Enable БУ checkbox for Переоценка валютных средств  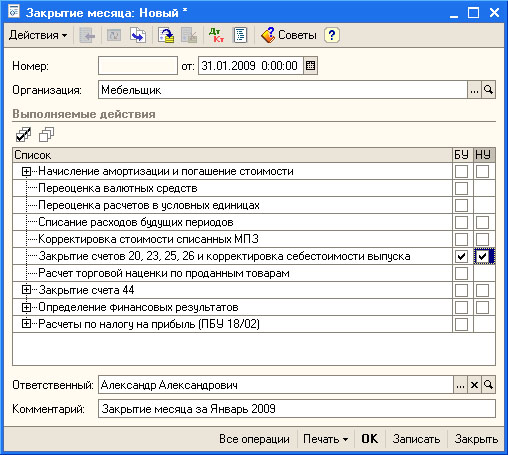461,188
